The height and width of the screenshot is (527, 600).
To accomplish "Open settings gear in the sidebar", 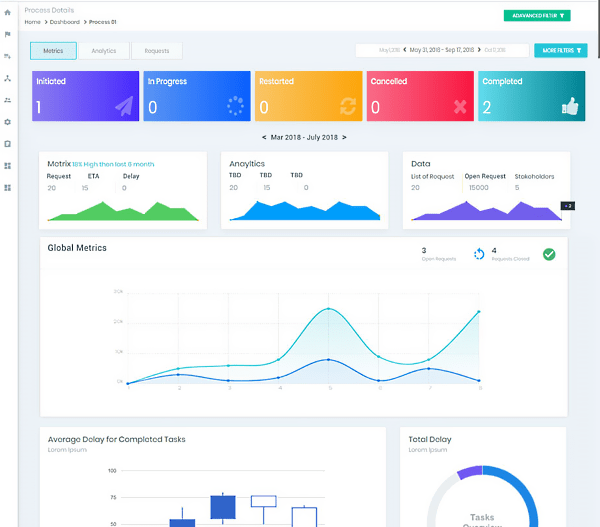I will tap(8, 122).
